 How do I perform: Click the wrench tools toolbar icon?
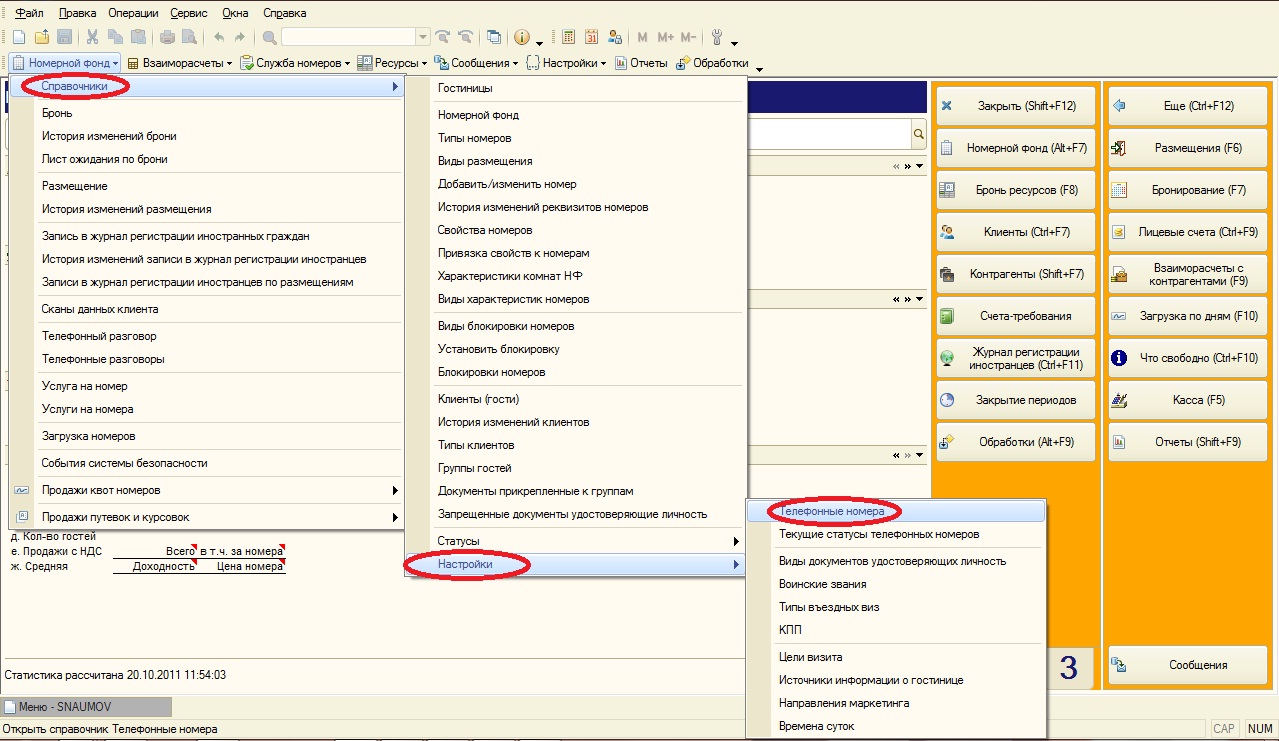tap(717, 38)
